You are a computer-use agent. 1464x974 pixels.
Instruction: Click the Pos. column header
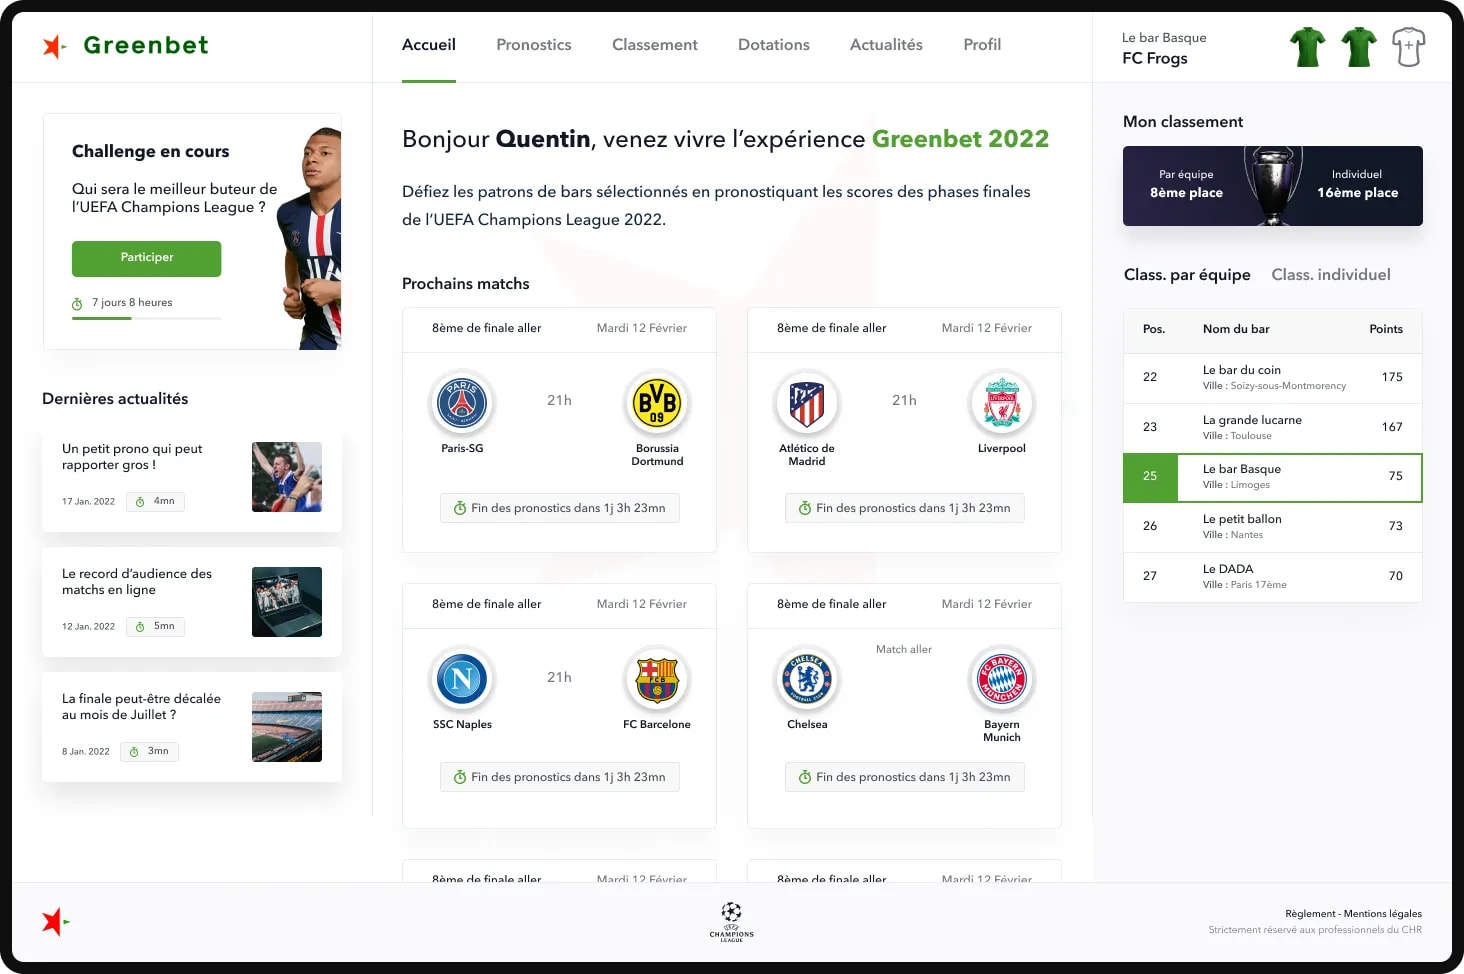click(1154, 329)
